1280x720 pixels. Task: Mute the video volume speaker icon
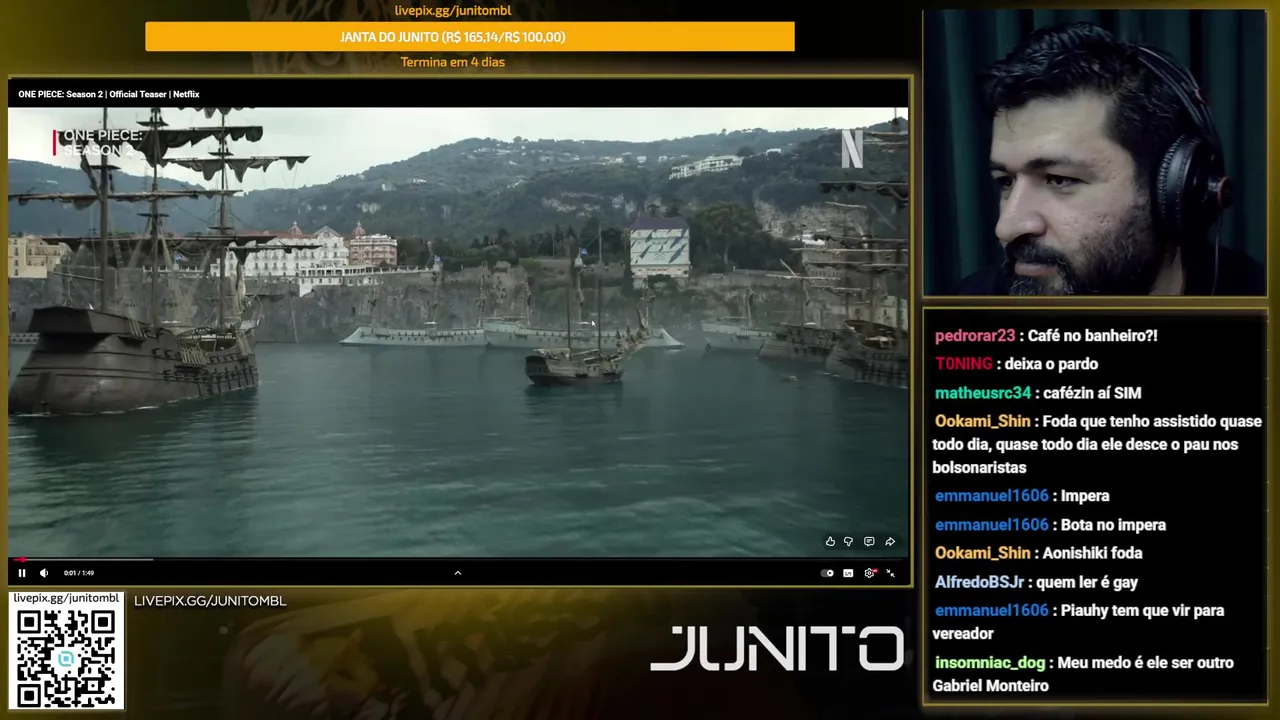(44, 573)
